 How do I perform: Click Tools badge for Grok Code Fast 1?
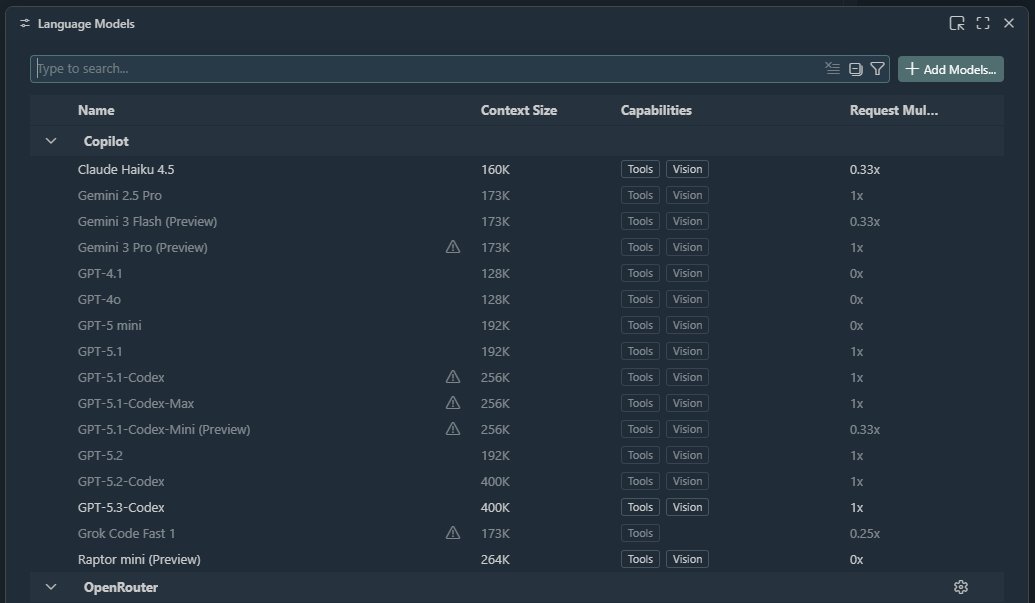(x=640, y=533)
